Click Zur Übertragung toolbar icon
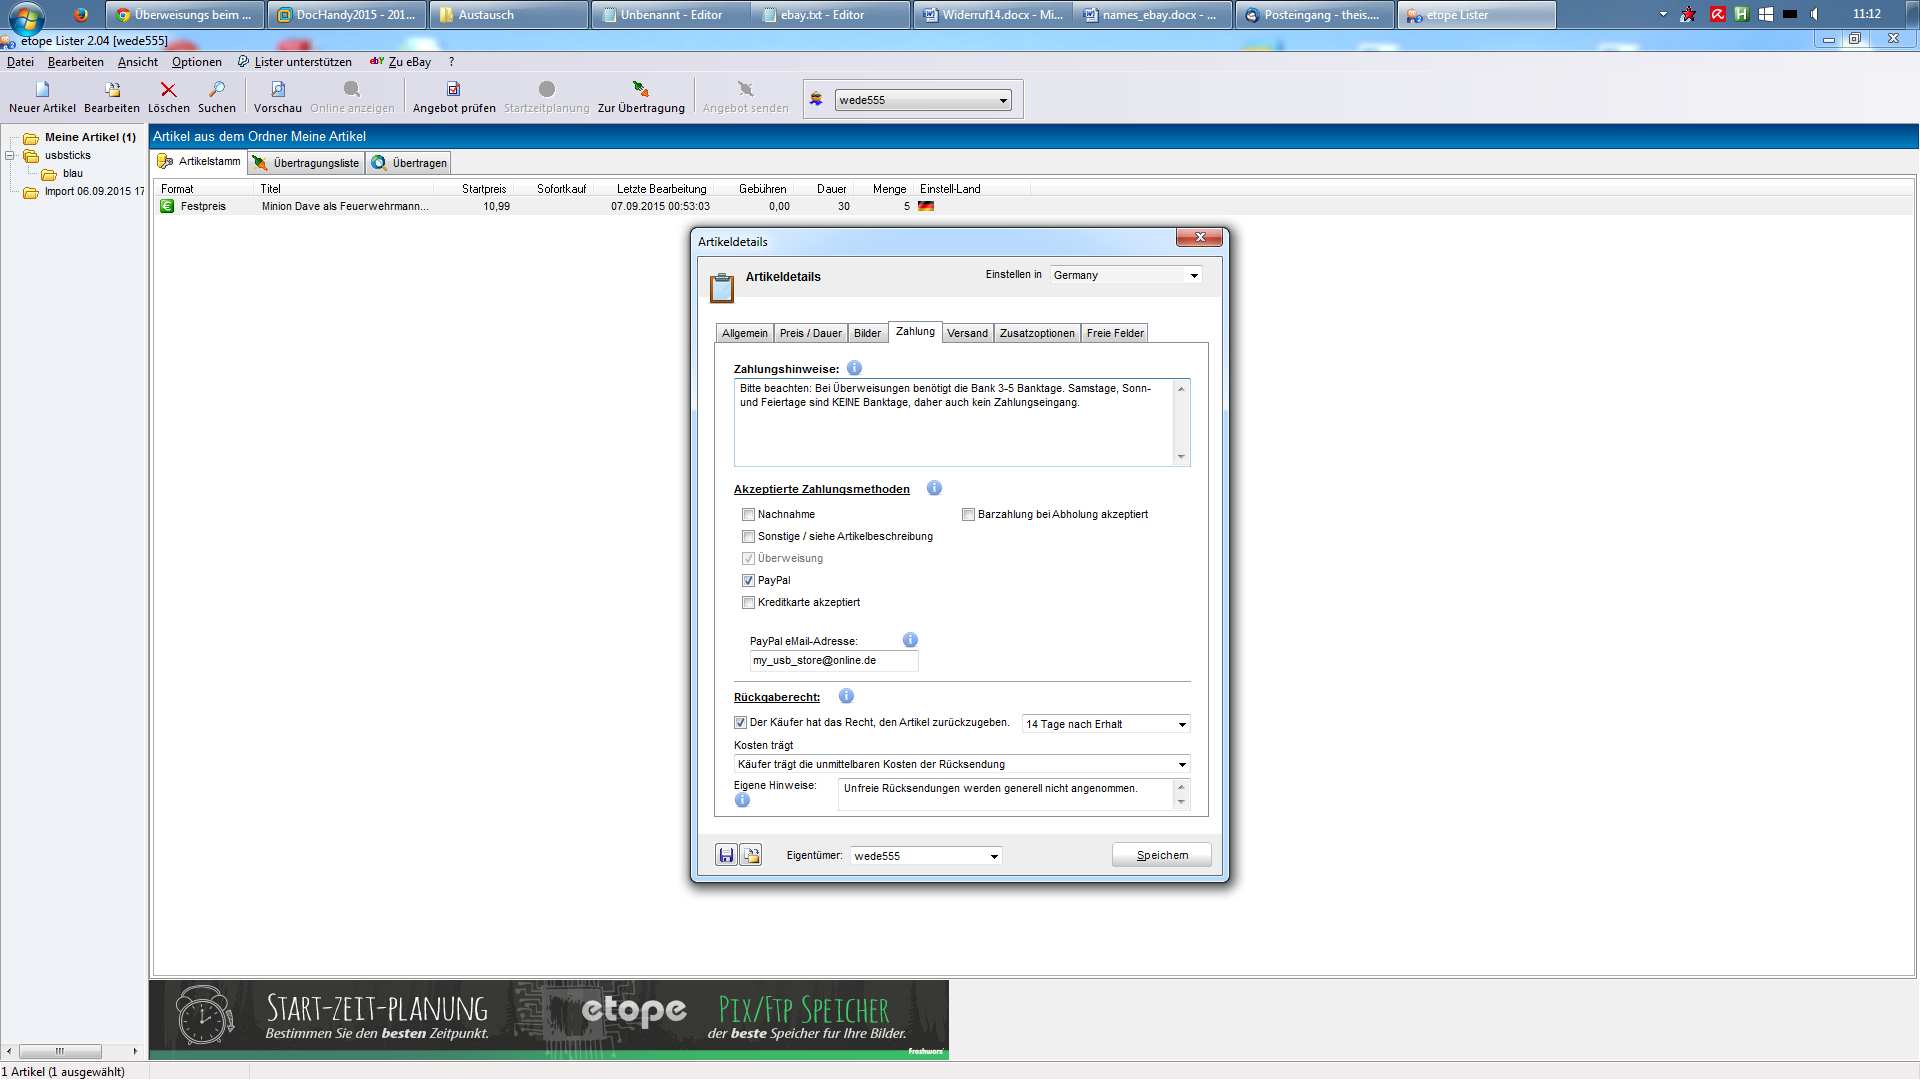 [x=641, y=90]
